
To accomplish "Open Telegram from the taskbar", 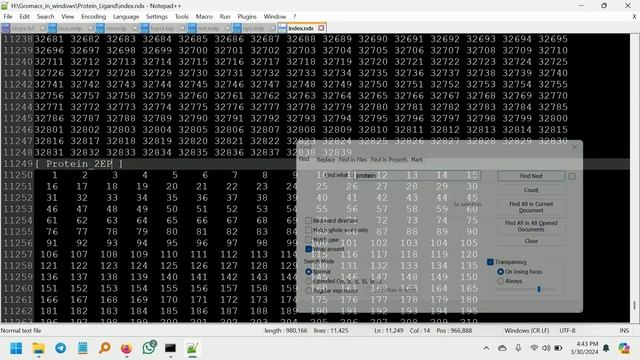I will [60, 348].
